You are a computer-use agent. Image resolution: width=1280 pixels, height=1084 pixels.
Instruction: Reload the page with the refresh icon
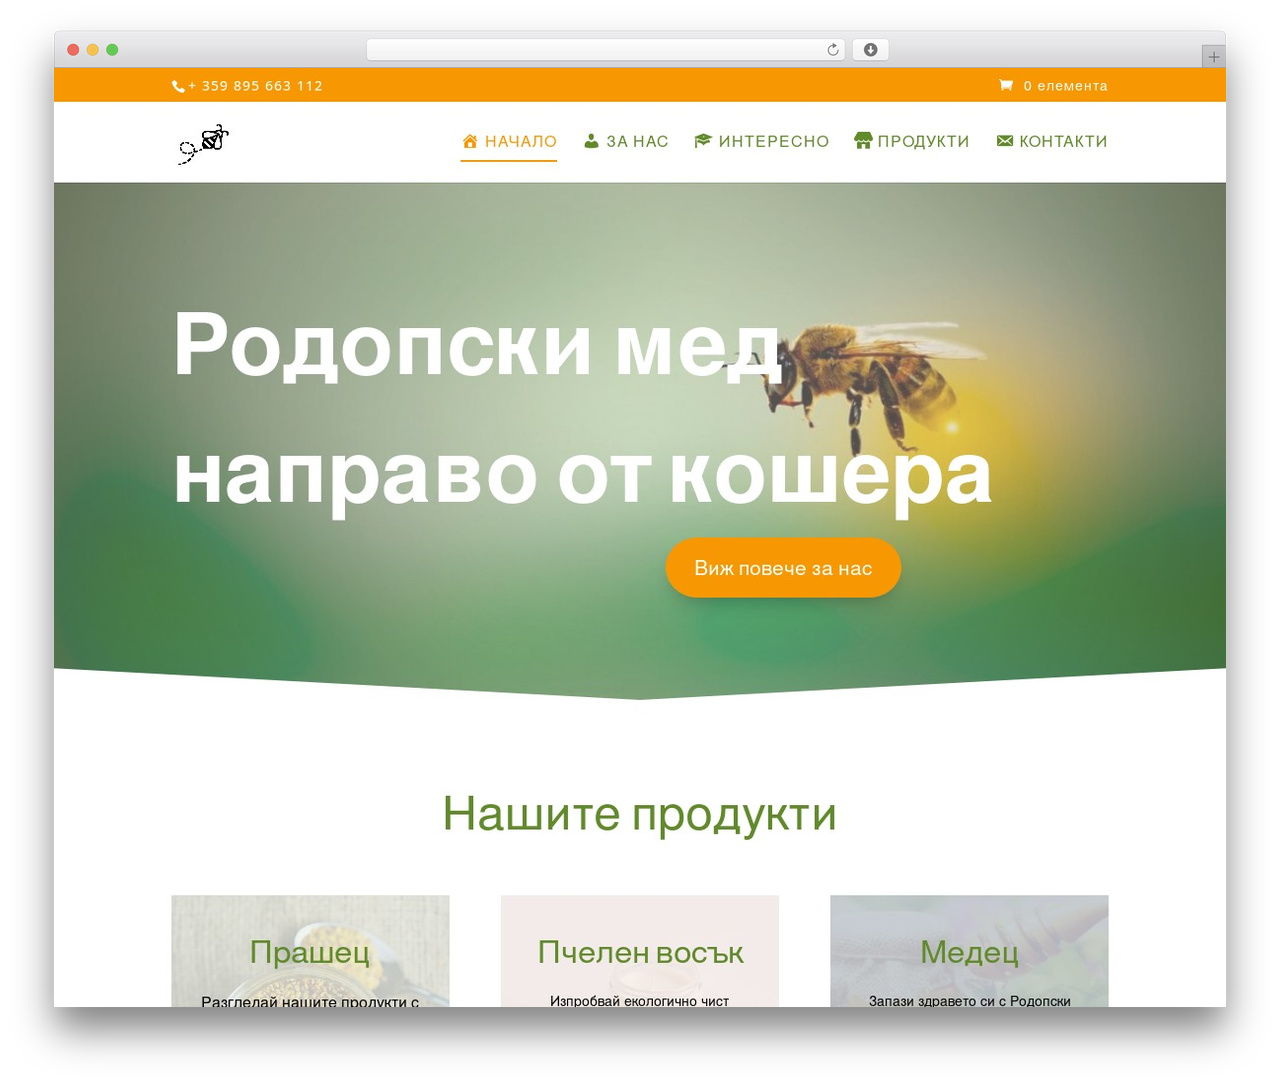pos(833,50)
